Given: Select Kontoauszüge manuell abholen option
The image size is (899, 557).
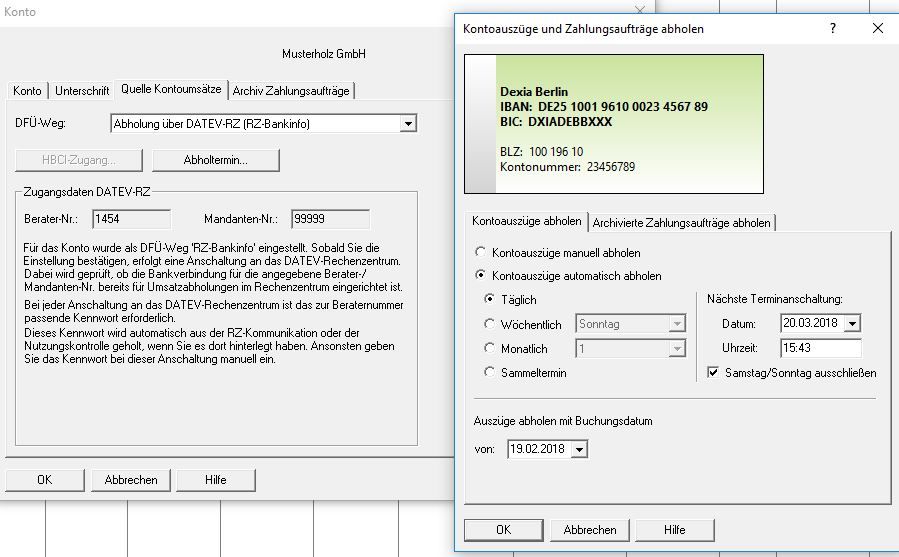Looking at the screenshot, I should [483, 253].
